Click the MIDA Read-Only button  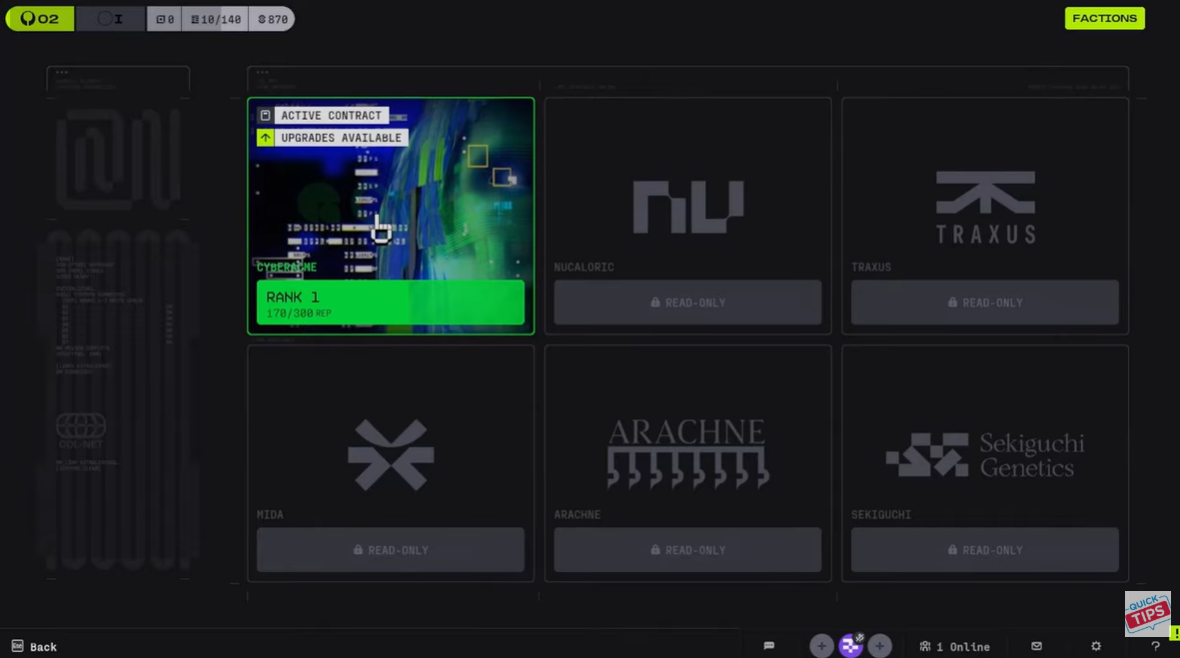pyautogui.click(x=390, y=550)
